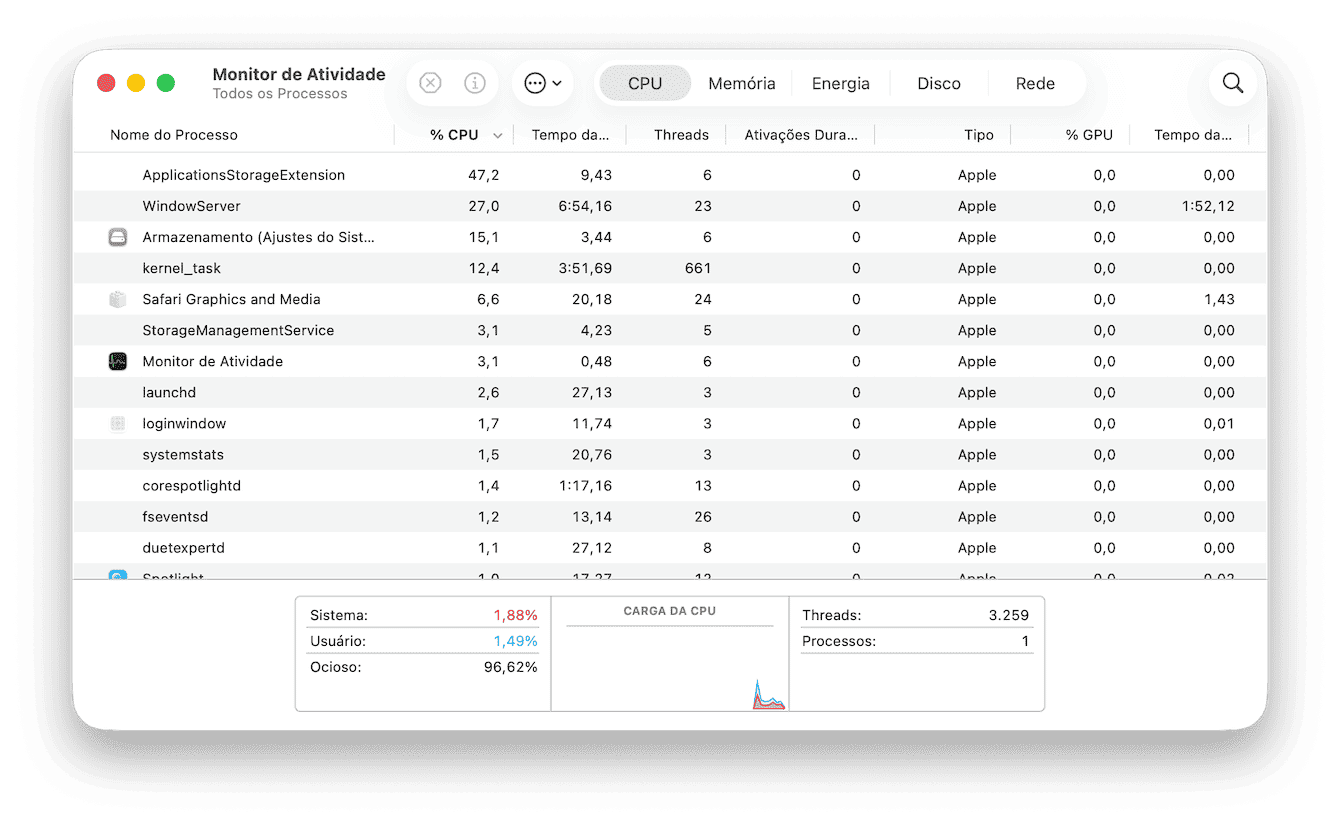Select the Safari Graphics and Media row
This screenshot has height=826, width=1340.
(670, 299)
